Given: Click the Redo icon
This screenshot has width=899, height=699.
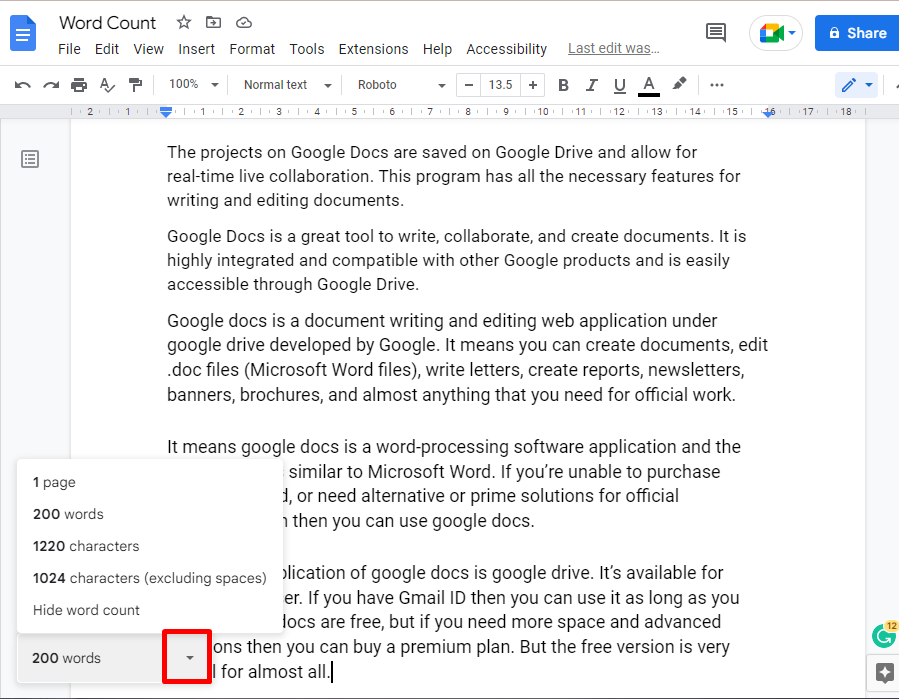Looking at the screenshot, I should (51, 85).
